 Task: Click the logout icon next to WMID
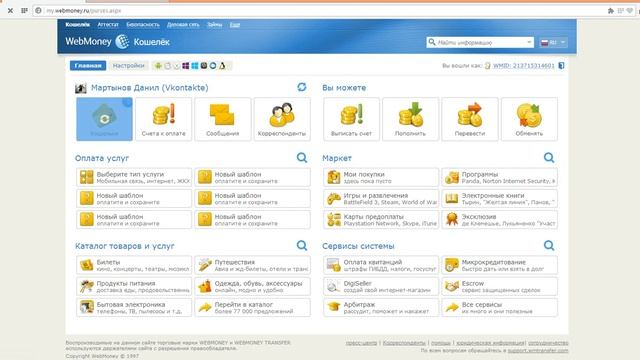tap(561, 66)
